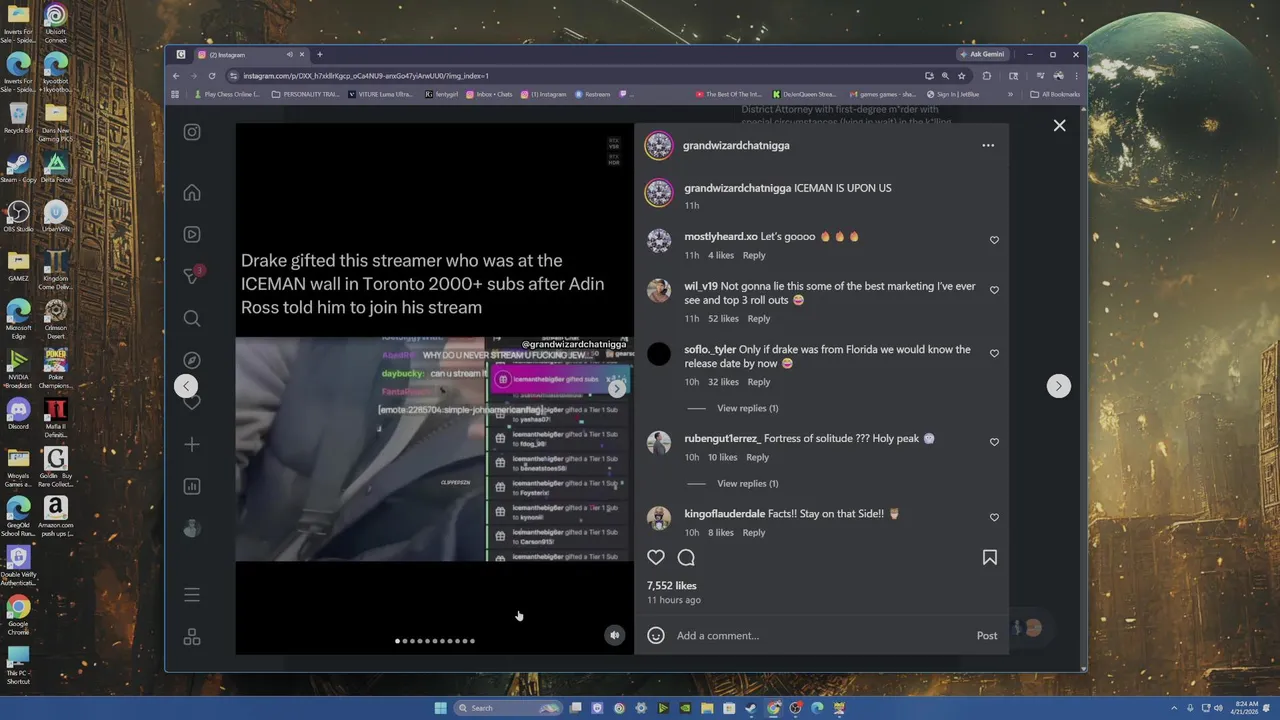Click the taskbar Search box
Screen dimensions: 1280x720
click(x=508, y=708)
